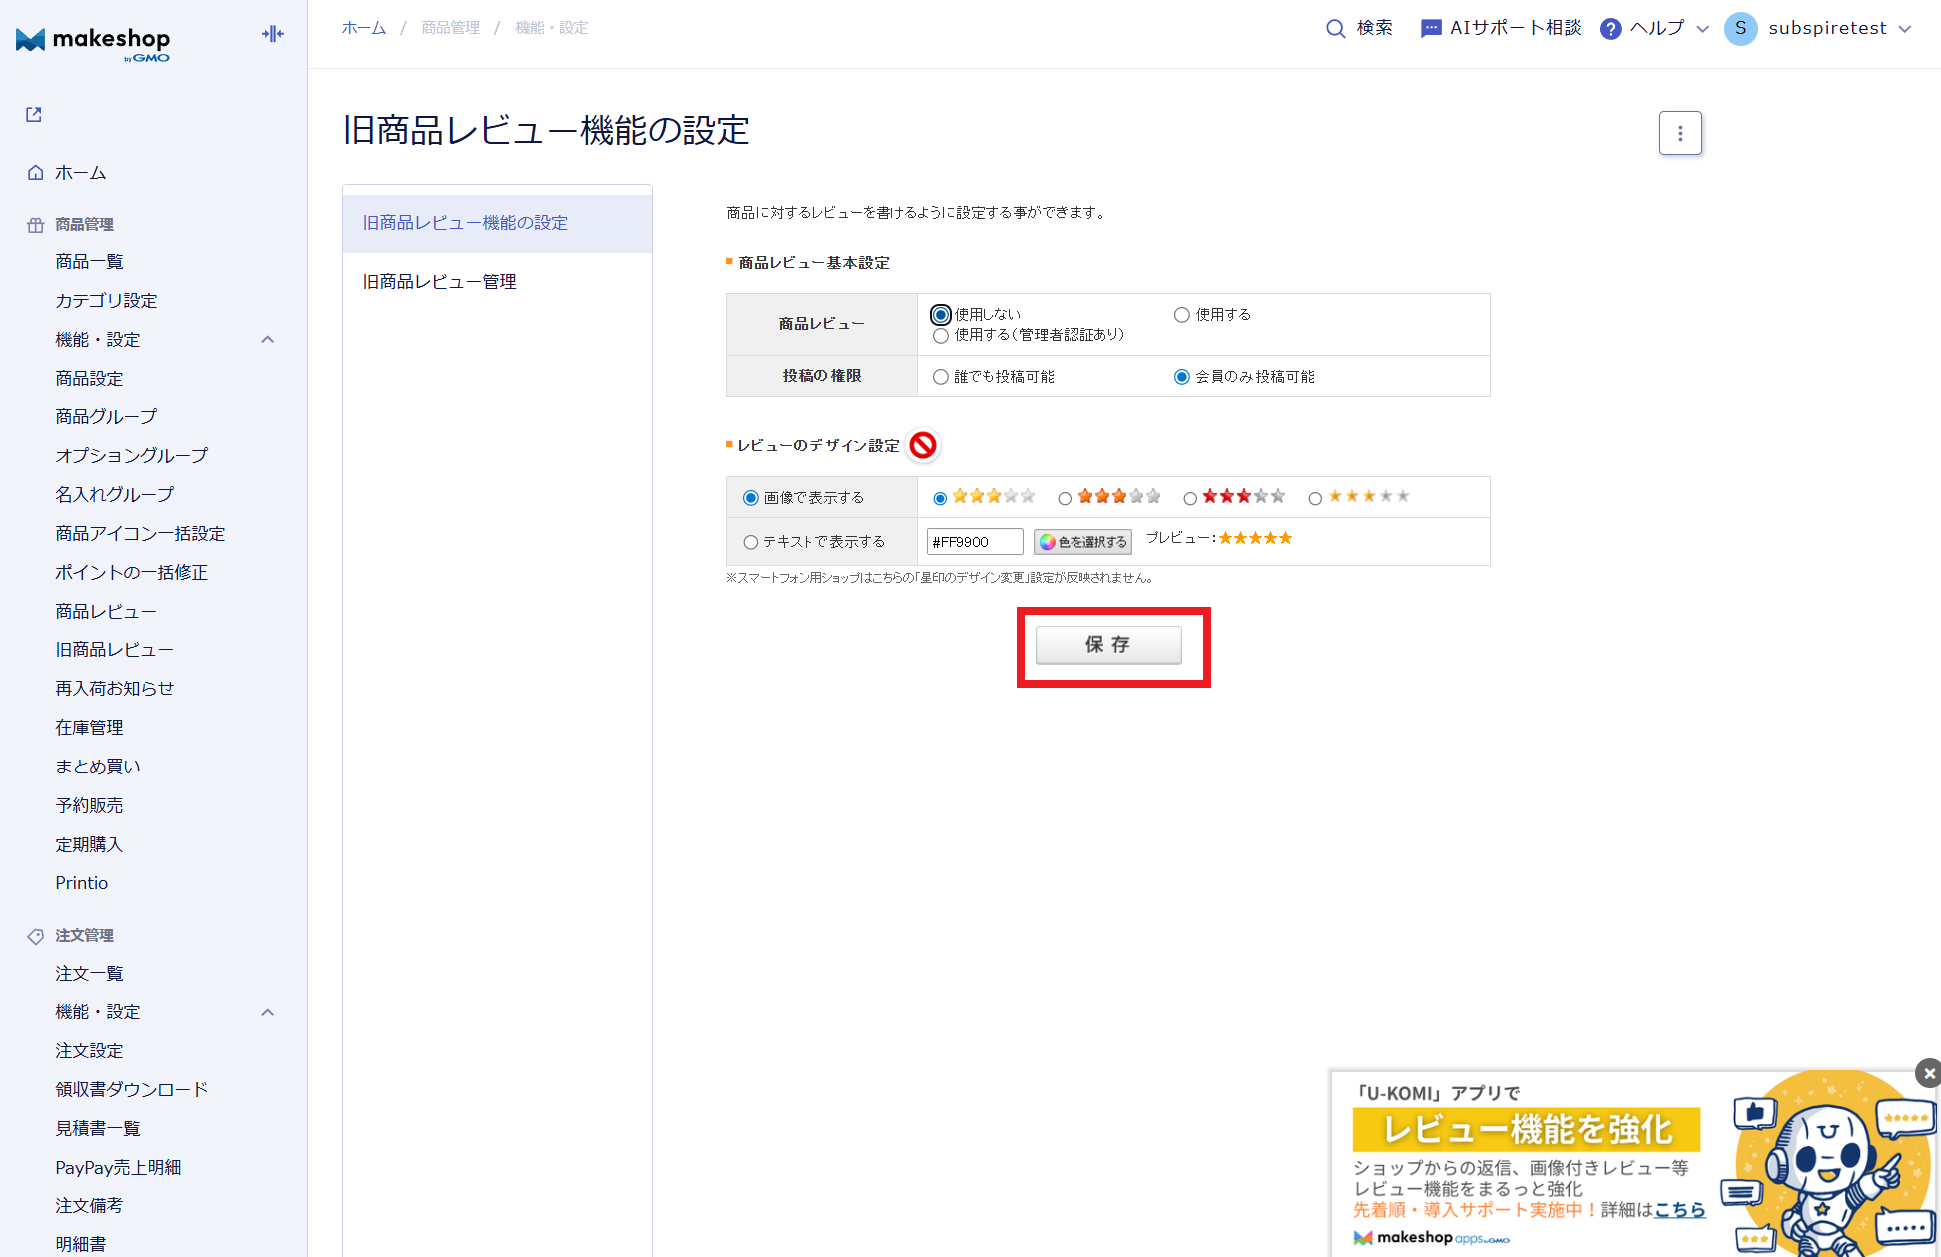Expand the subspiretest account dropdown arrow
Screen dimensions: 1941x1257
pos(1905,29)
